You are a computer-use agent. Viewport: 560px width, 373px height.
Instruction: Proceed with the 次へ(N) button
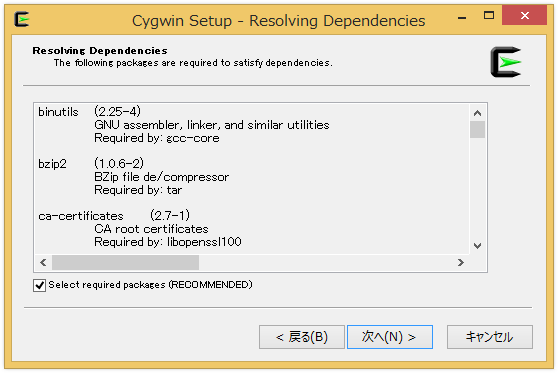(x=390, y=337)
